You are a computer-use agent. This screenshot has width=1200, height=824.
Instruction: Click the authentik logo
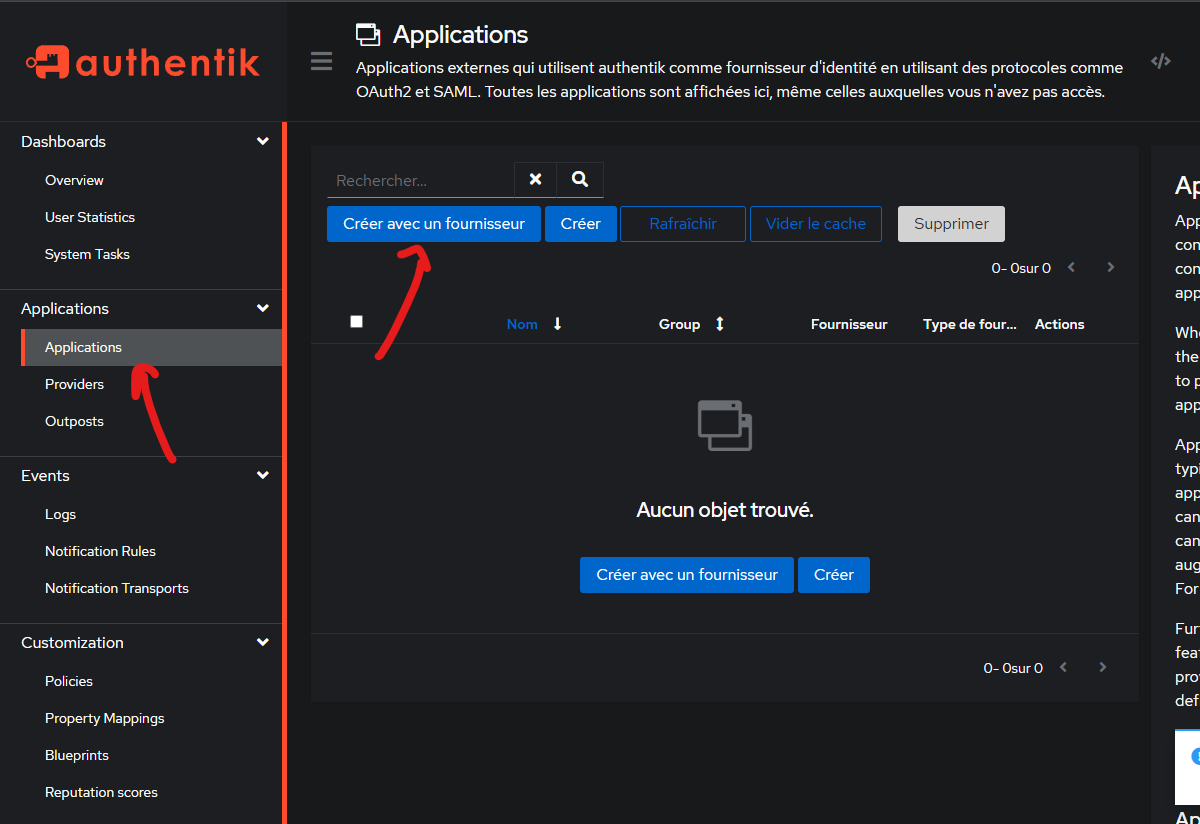click(x=143, y=62)
